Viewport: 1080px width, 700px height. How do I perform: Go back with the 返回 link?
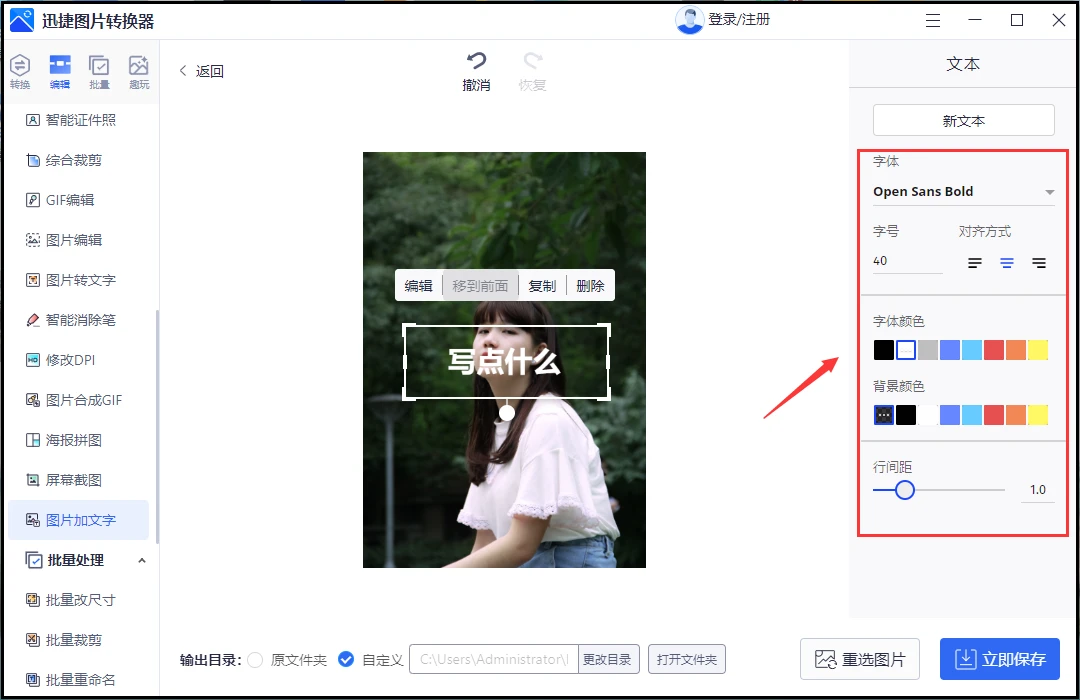[x=201, y=71]
